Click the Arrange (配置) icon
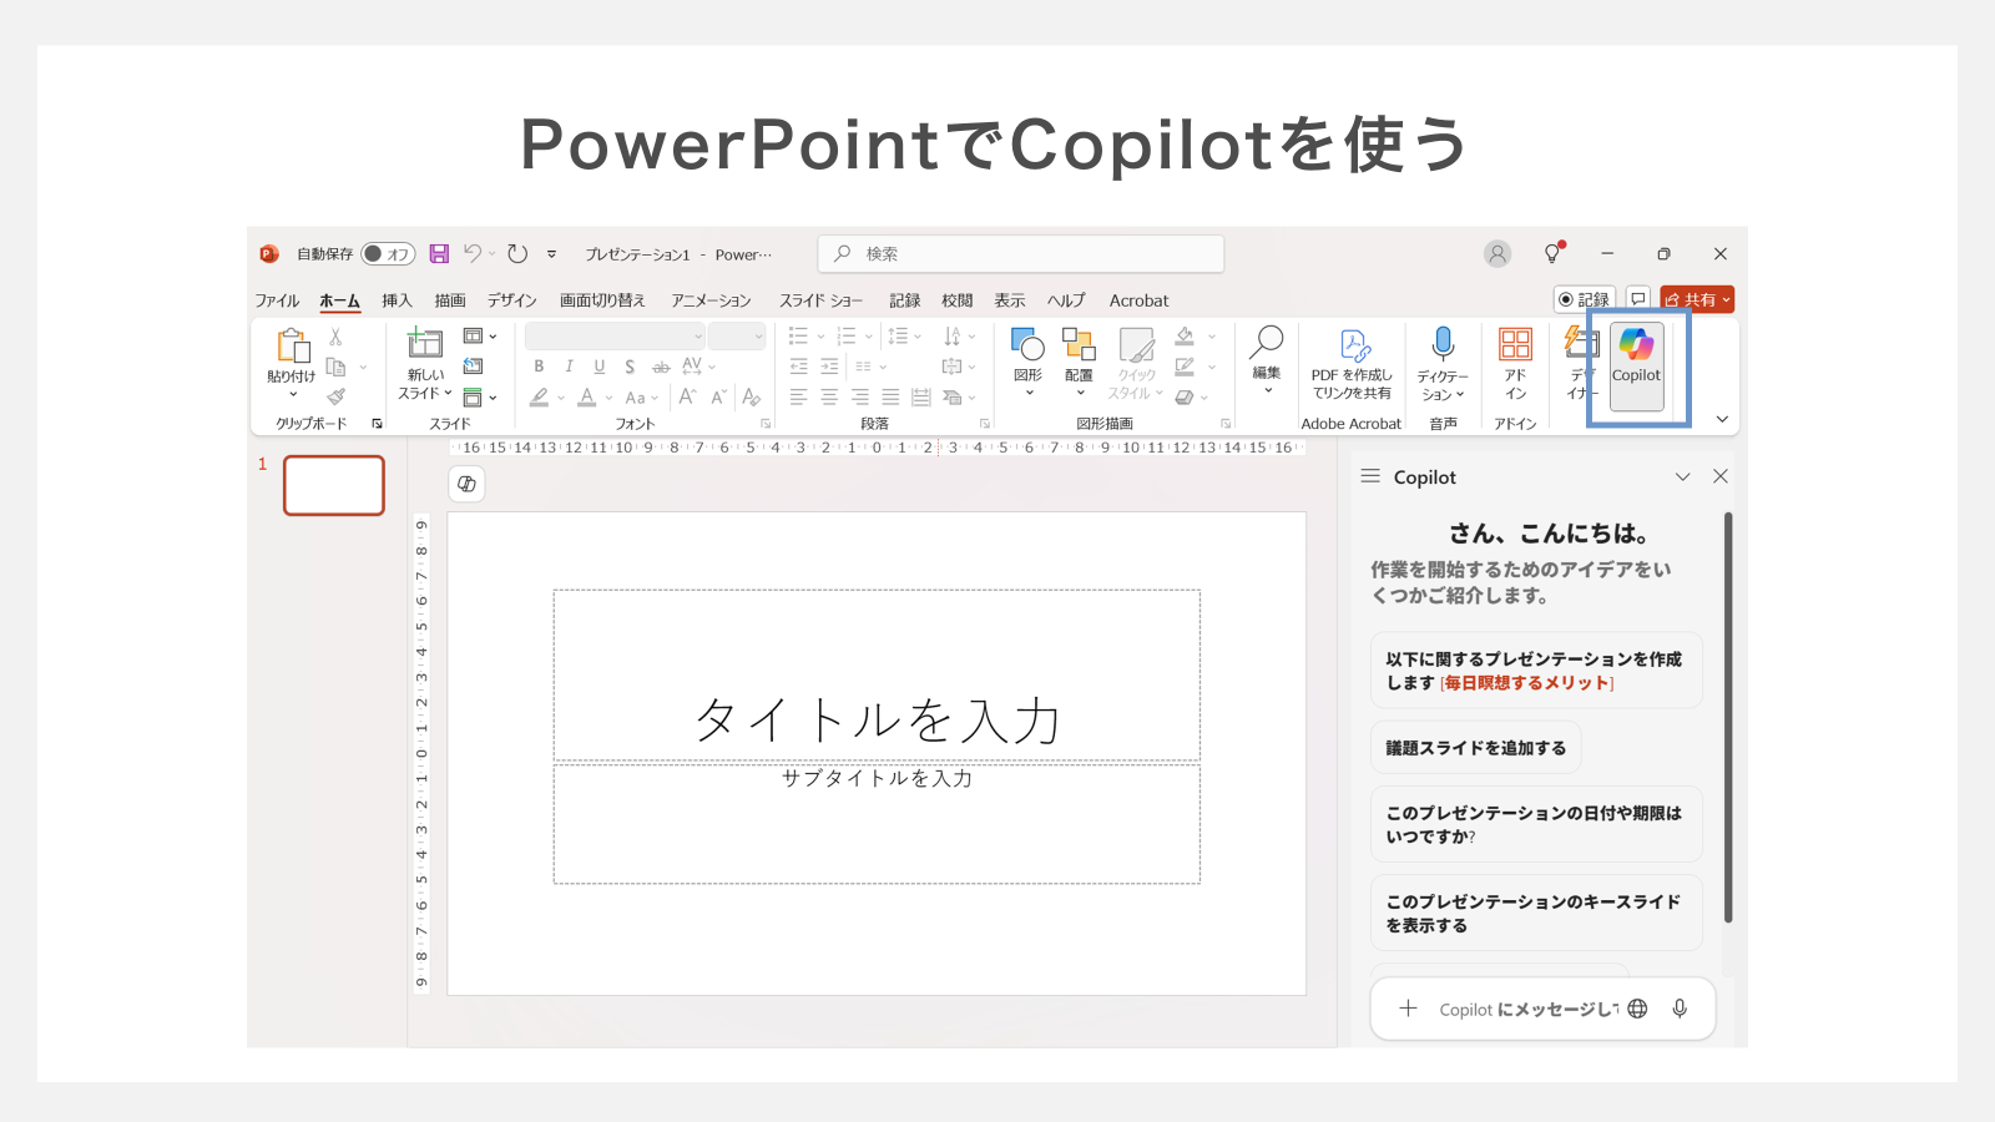The width and height of the screenshot is (1995, 1122). tap(1078, 345)
